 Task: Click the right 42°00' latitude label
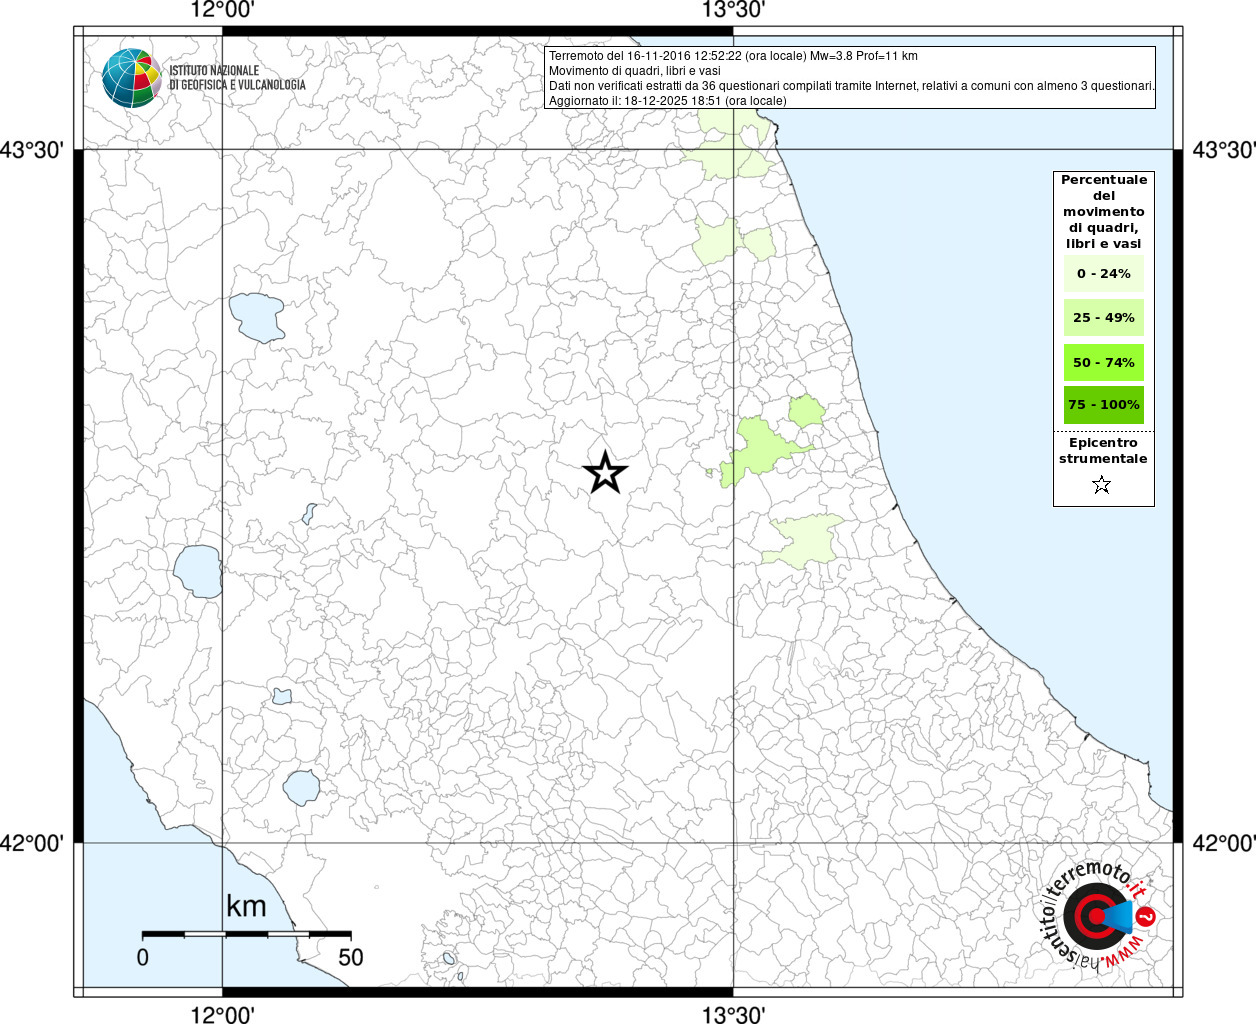point(1224,843)
